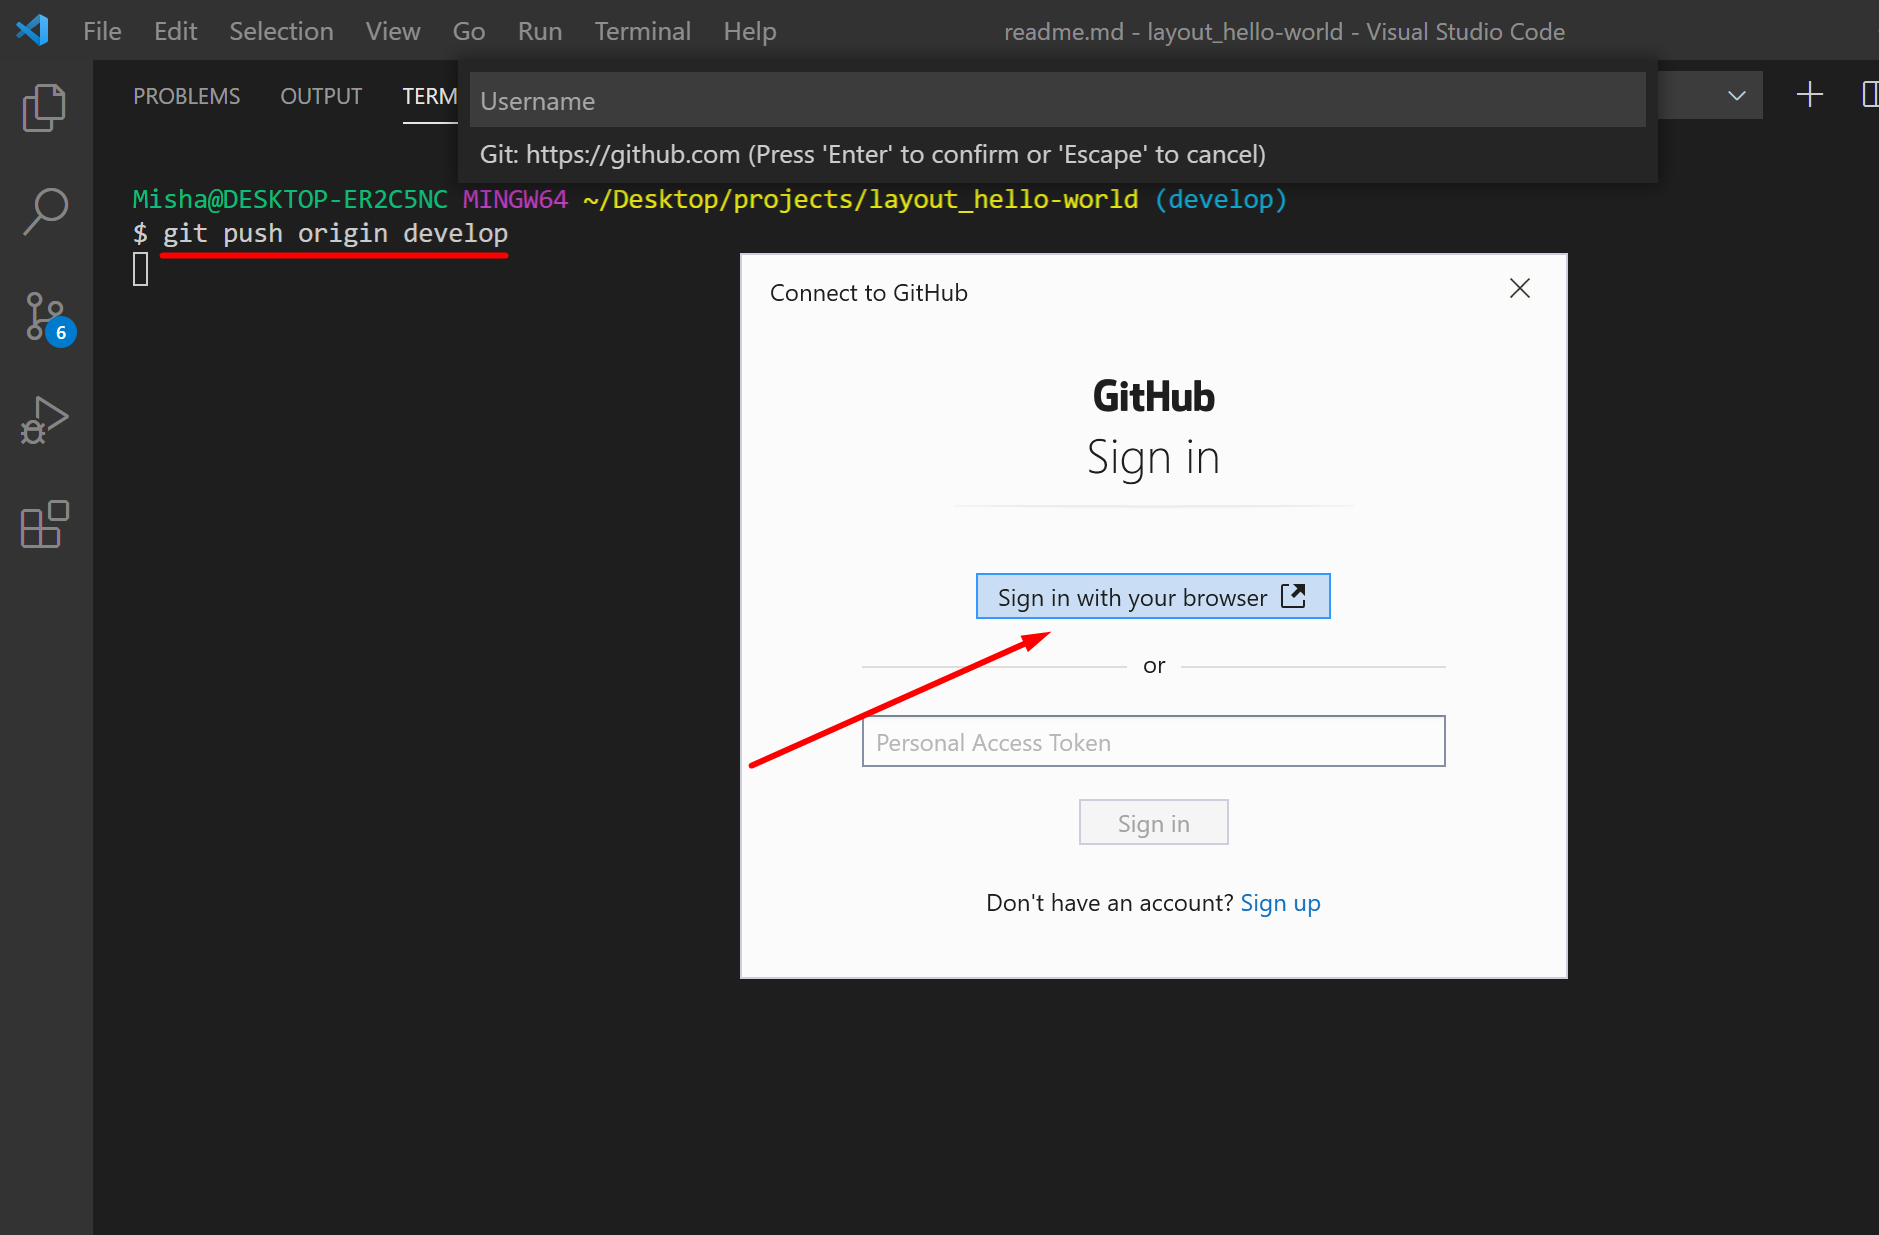Viewport: 1879px width, 1235px height.
Task: Click the disabled Sign in button
Action: pyautogui.click(x=1153, y=823)
